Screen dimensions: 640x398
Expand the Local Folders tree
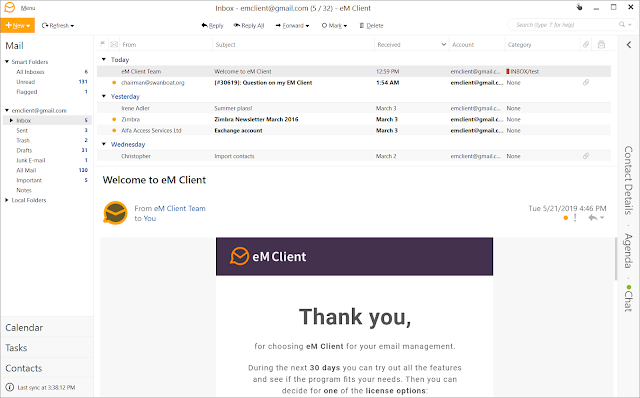pos(7,200)
